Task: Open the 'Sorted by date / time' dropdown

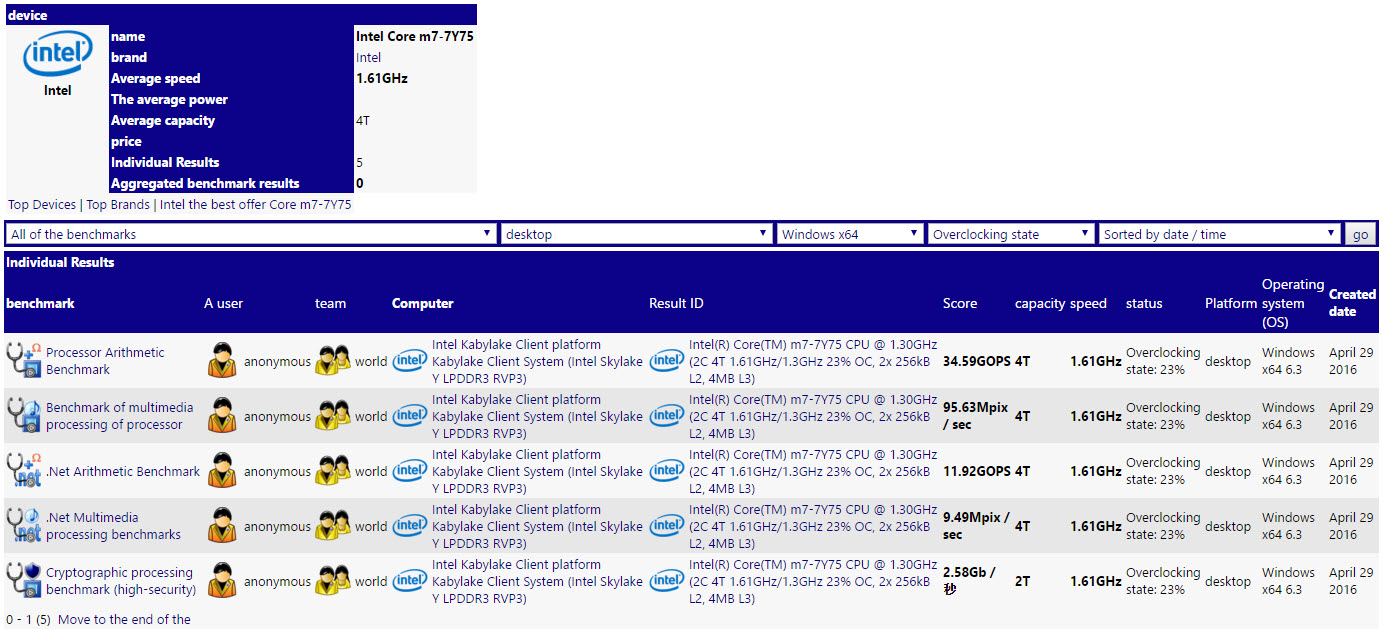Action: [1219, 234]
